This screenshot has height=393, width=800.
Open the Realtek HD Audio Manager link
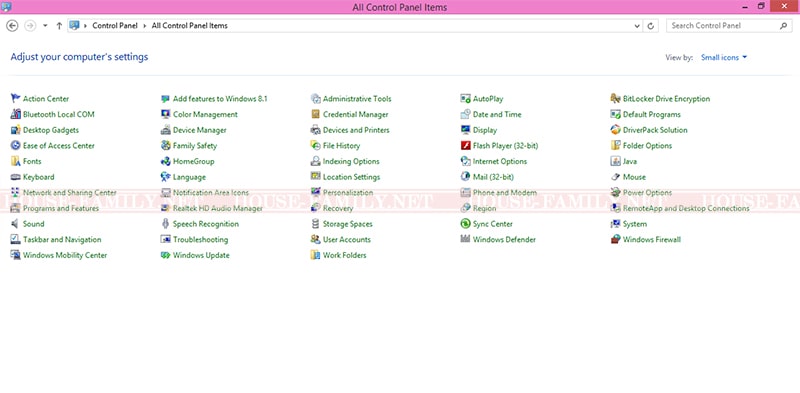(x=218, y=208)
